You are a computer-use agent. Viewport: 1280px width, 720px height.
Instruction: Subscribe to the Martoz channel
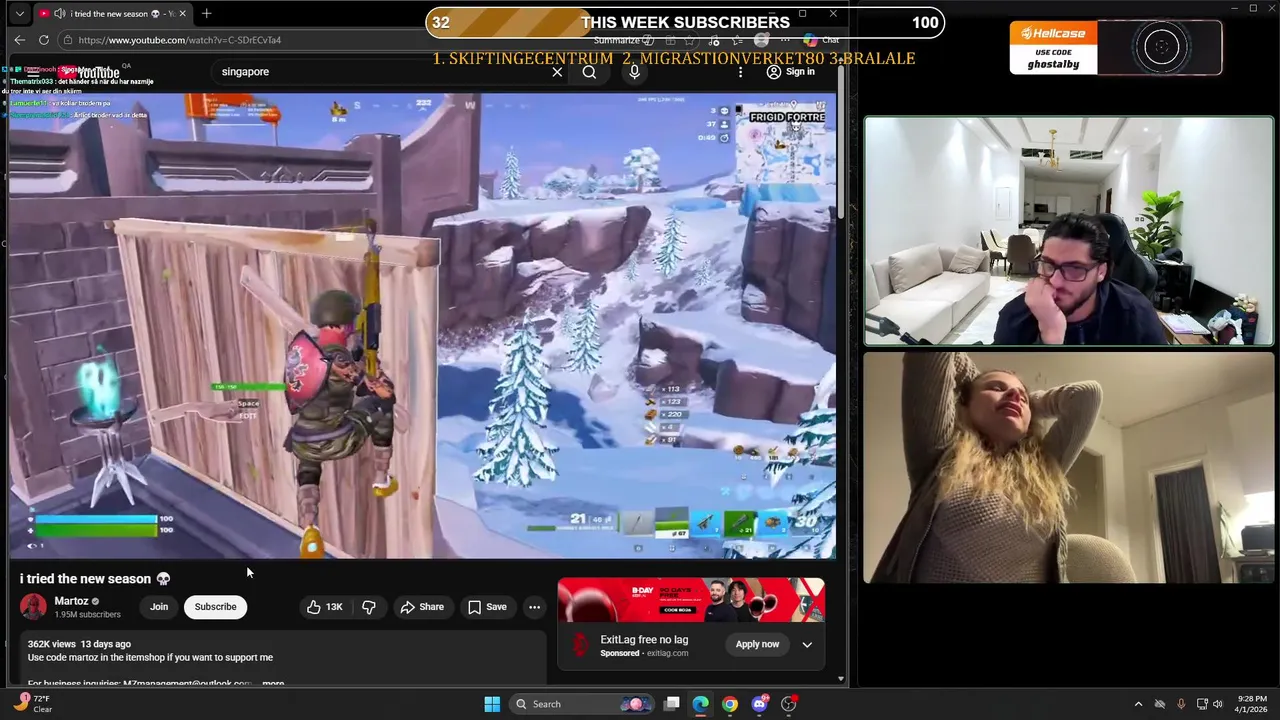click(x=215, y=607)
